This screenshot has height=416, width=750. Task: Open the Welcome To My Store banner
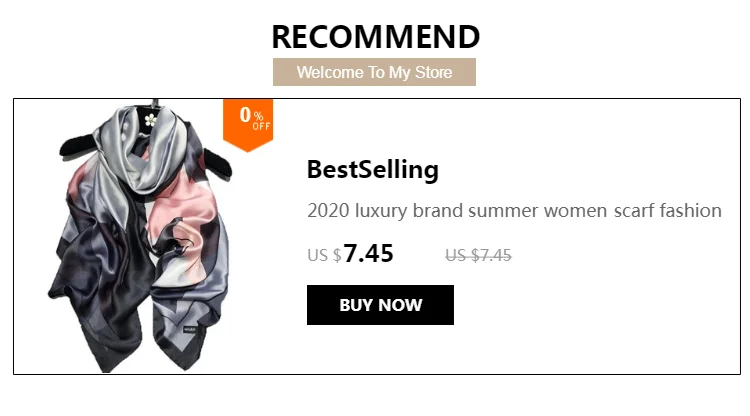click(x=374, y=72)
